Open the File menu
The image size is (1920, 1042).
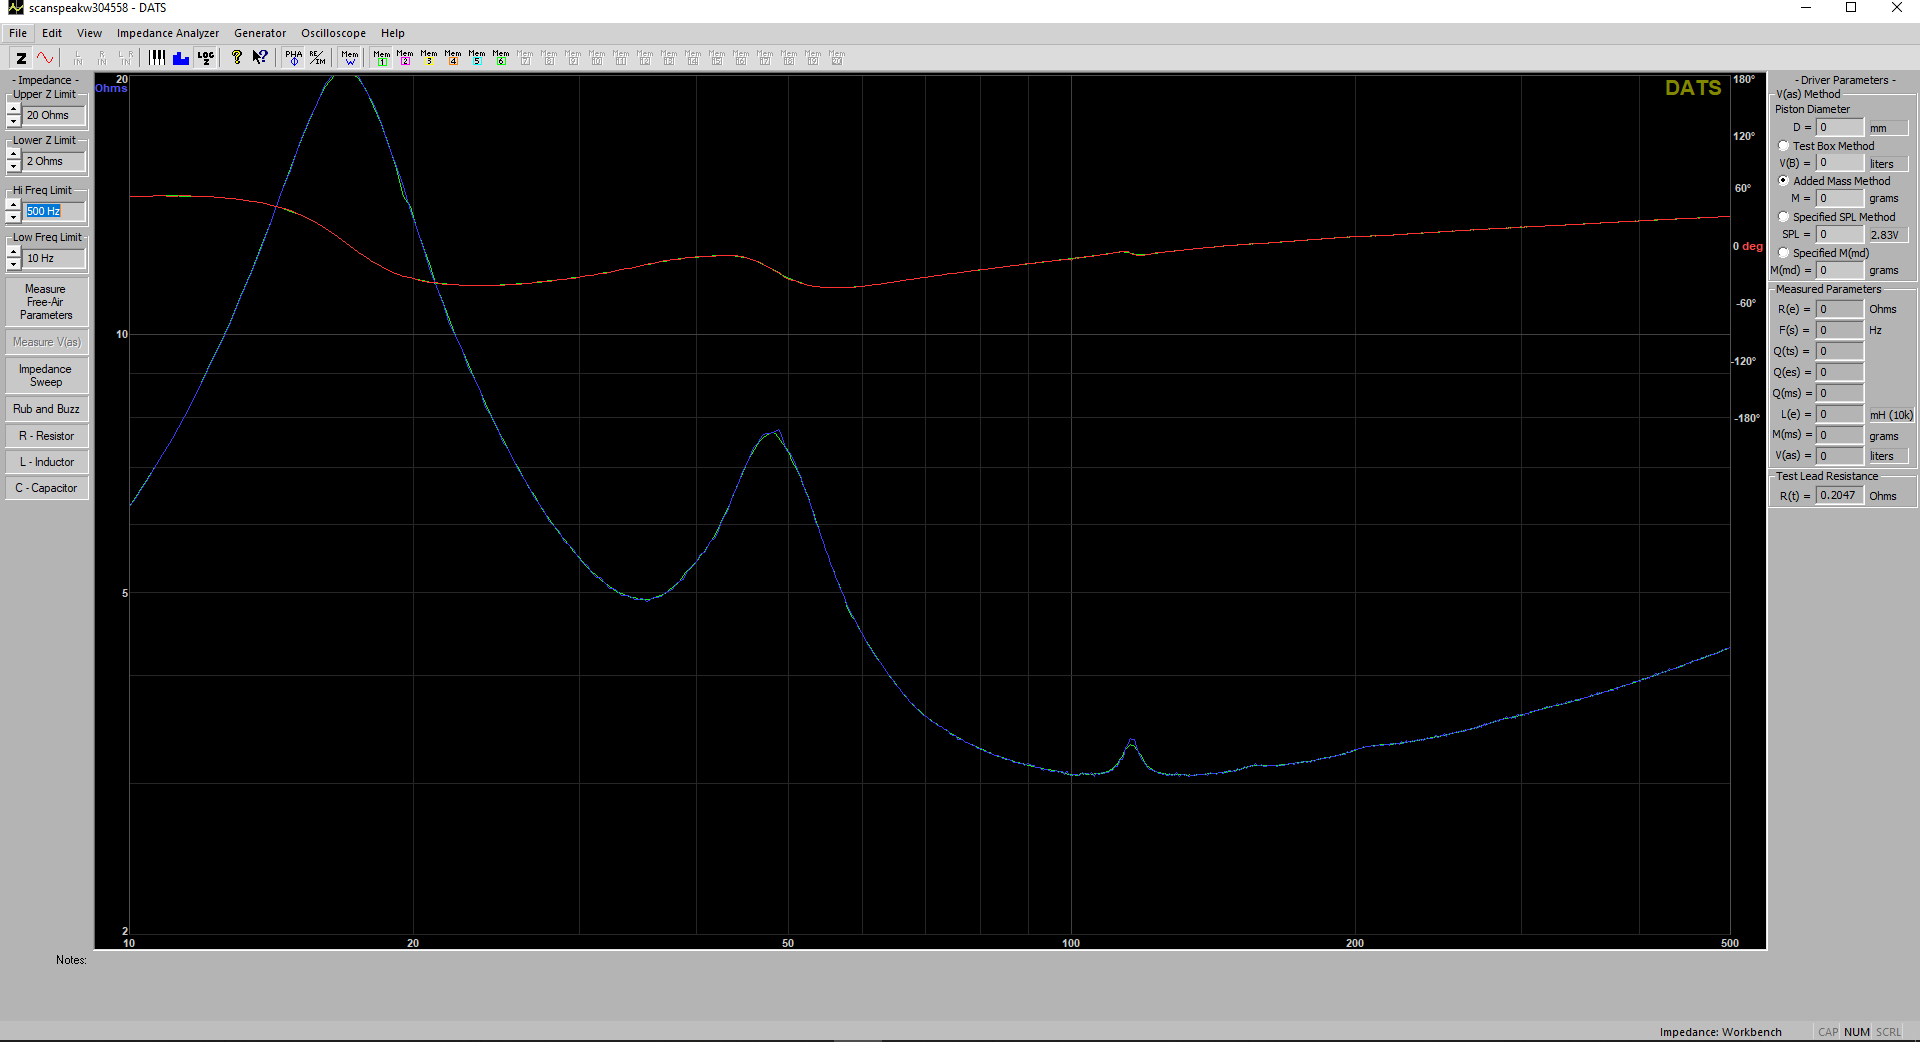pyautogui.click(x=18, y=33)
